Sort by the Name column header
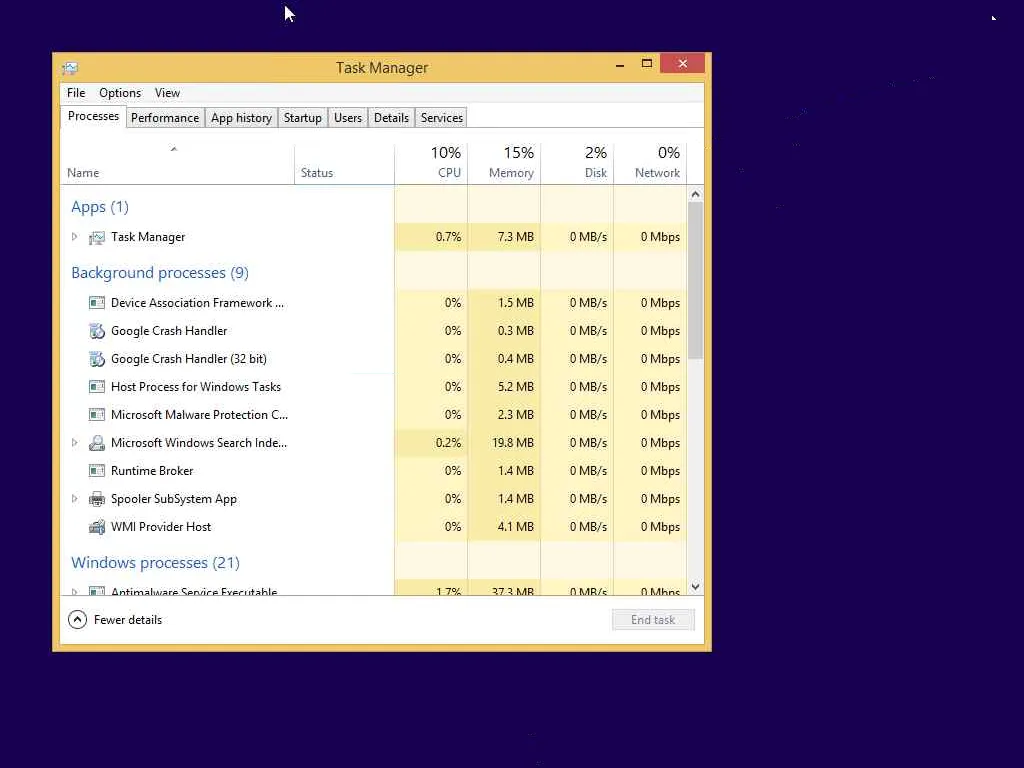 (x=177, y=163)
